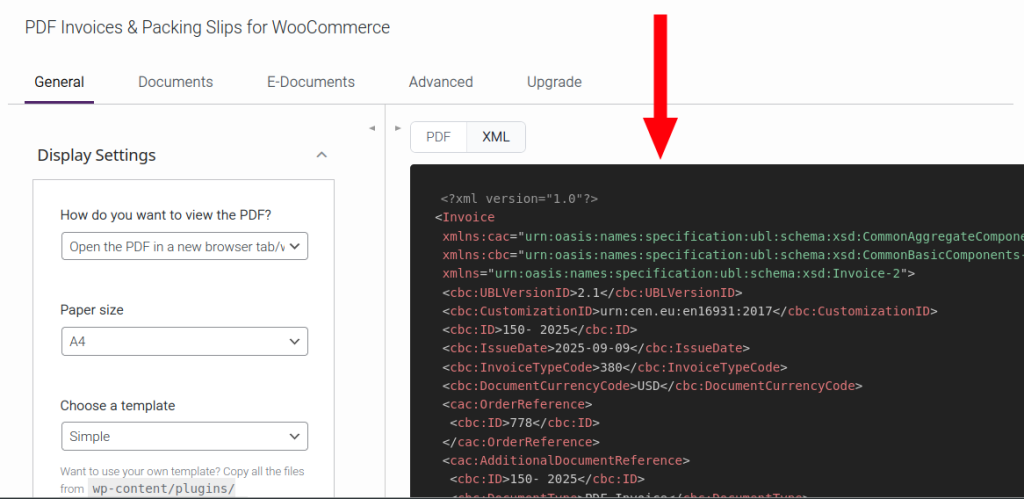1024x499 pixels.
Task: Open the Paper size dropdown
Action: 184,341
